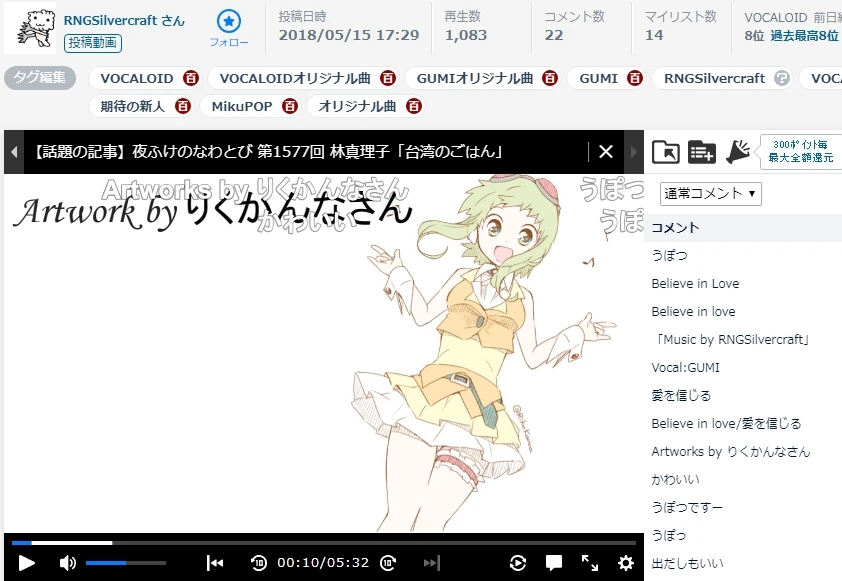This screenshot has width=842, height=581.
Task: Select the VOCALOIDオリジナル曲 tag
Action: pyautogui.click(x=295, y=78)
